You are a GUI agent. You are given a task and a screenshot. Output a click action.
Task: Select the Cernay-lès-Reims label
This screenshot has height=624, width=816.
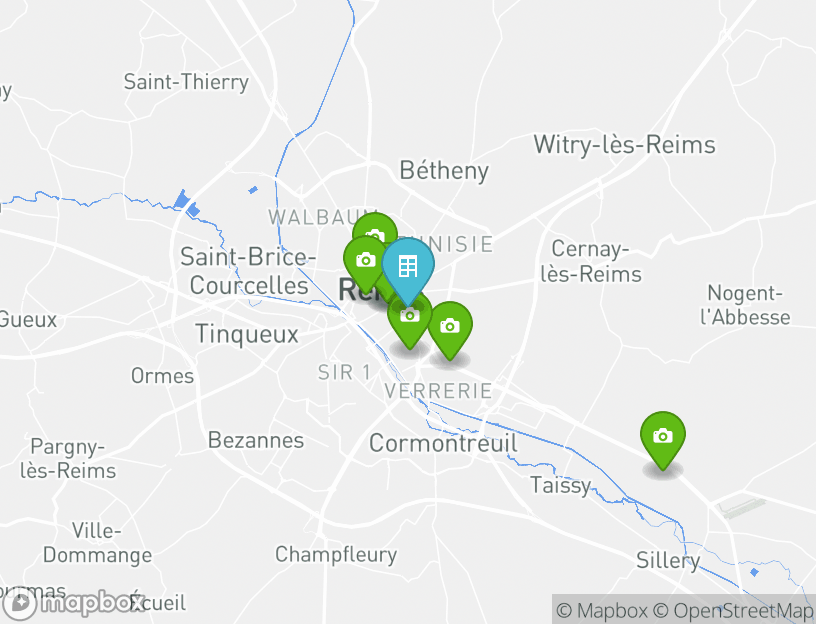(x=597, y=261)
